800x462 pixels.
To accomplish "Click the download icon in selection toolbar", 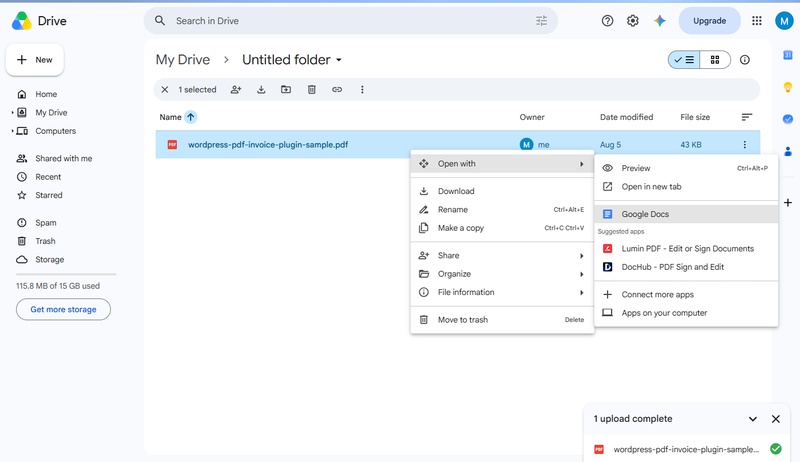I will [261, 90].
